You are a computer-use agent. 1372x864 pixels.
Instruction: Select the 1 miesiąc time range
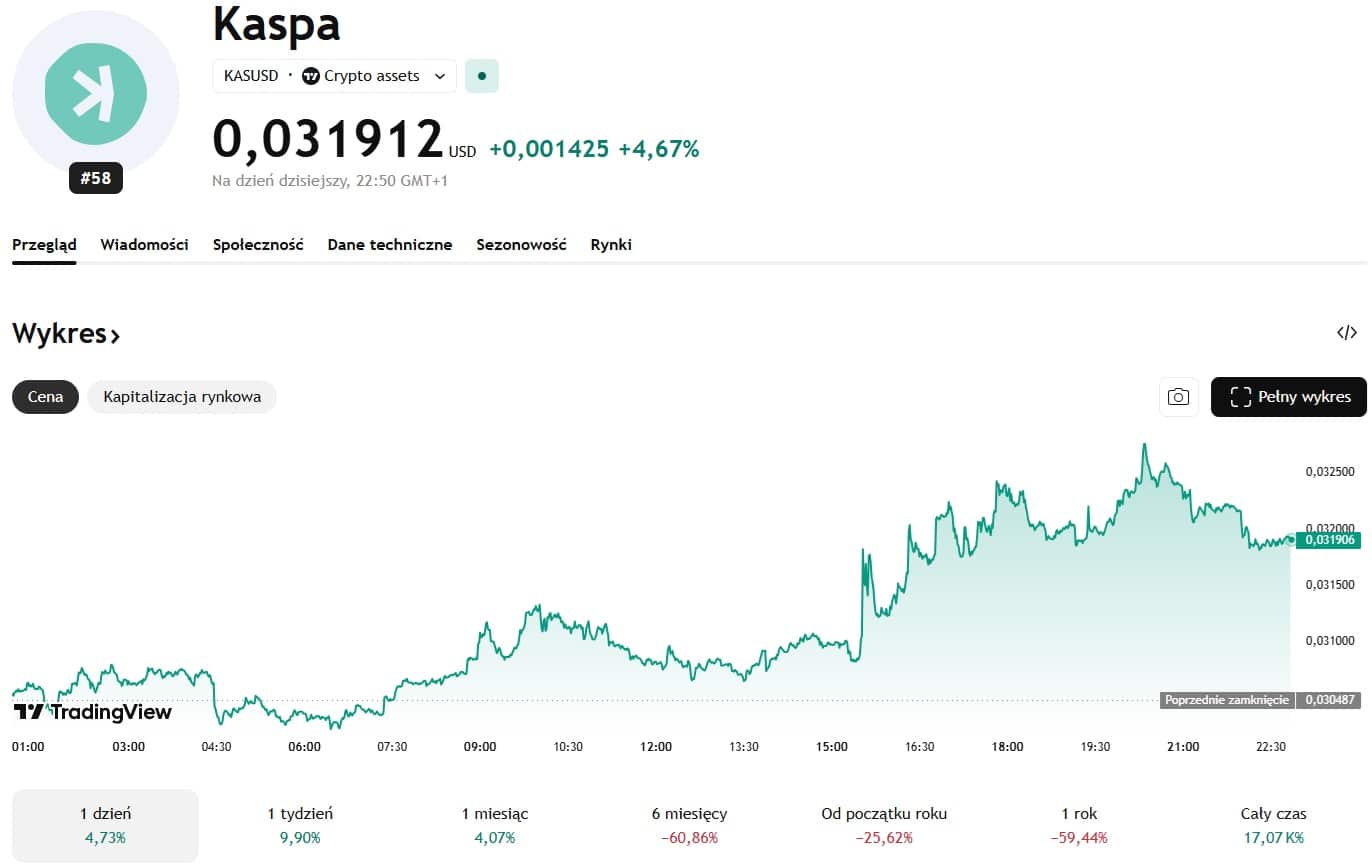coord(495,825)
